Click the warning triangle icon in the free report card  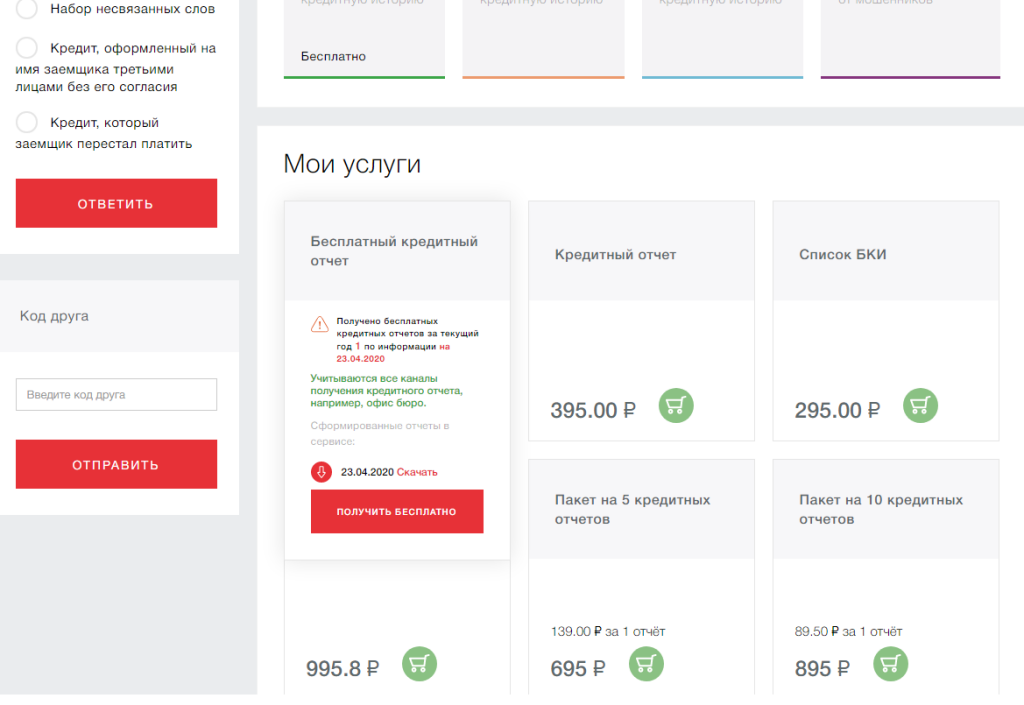click(320, 324)
